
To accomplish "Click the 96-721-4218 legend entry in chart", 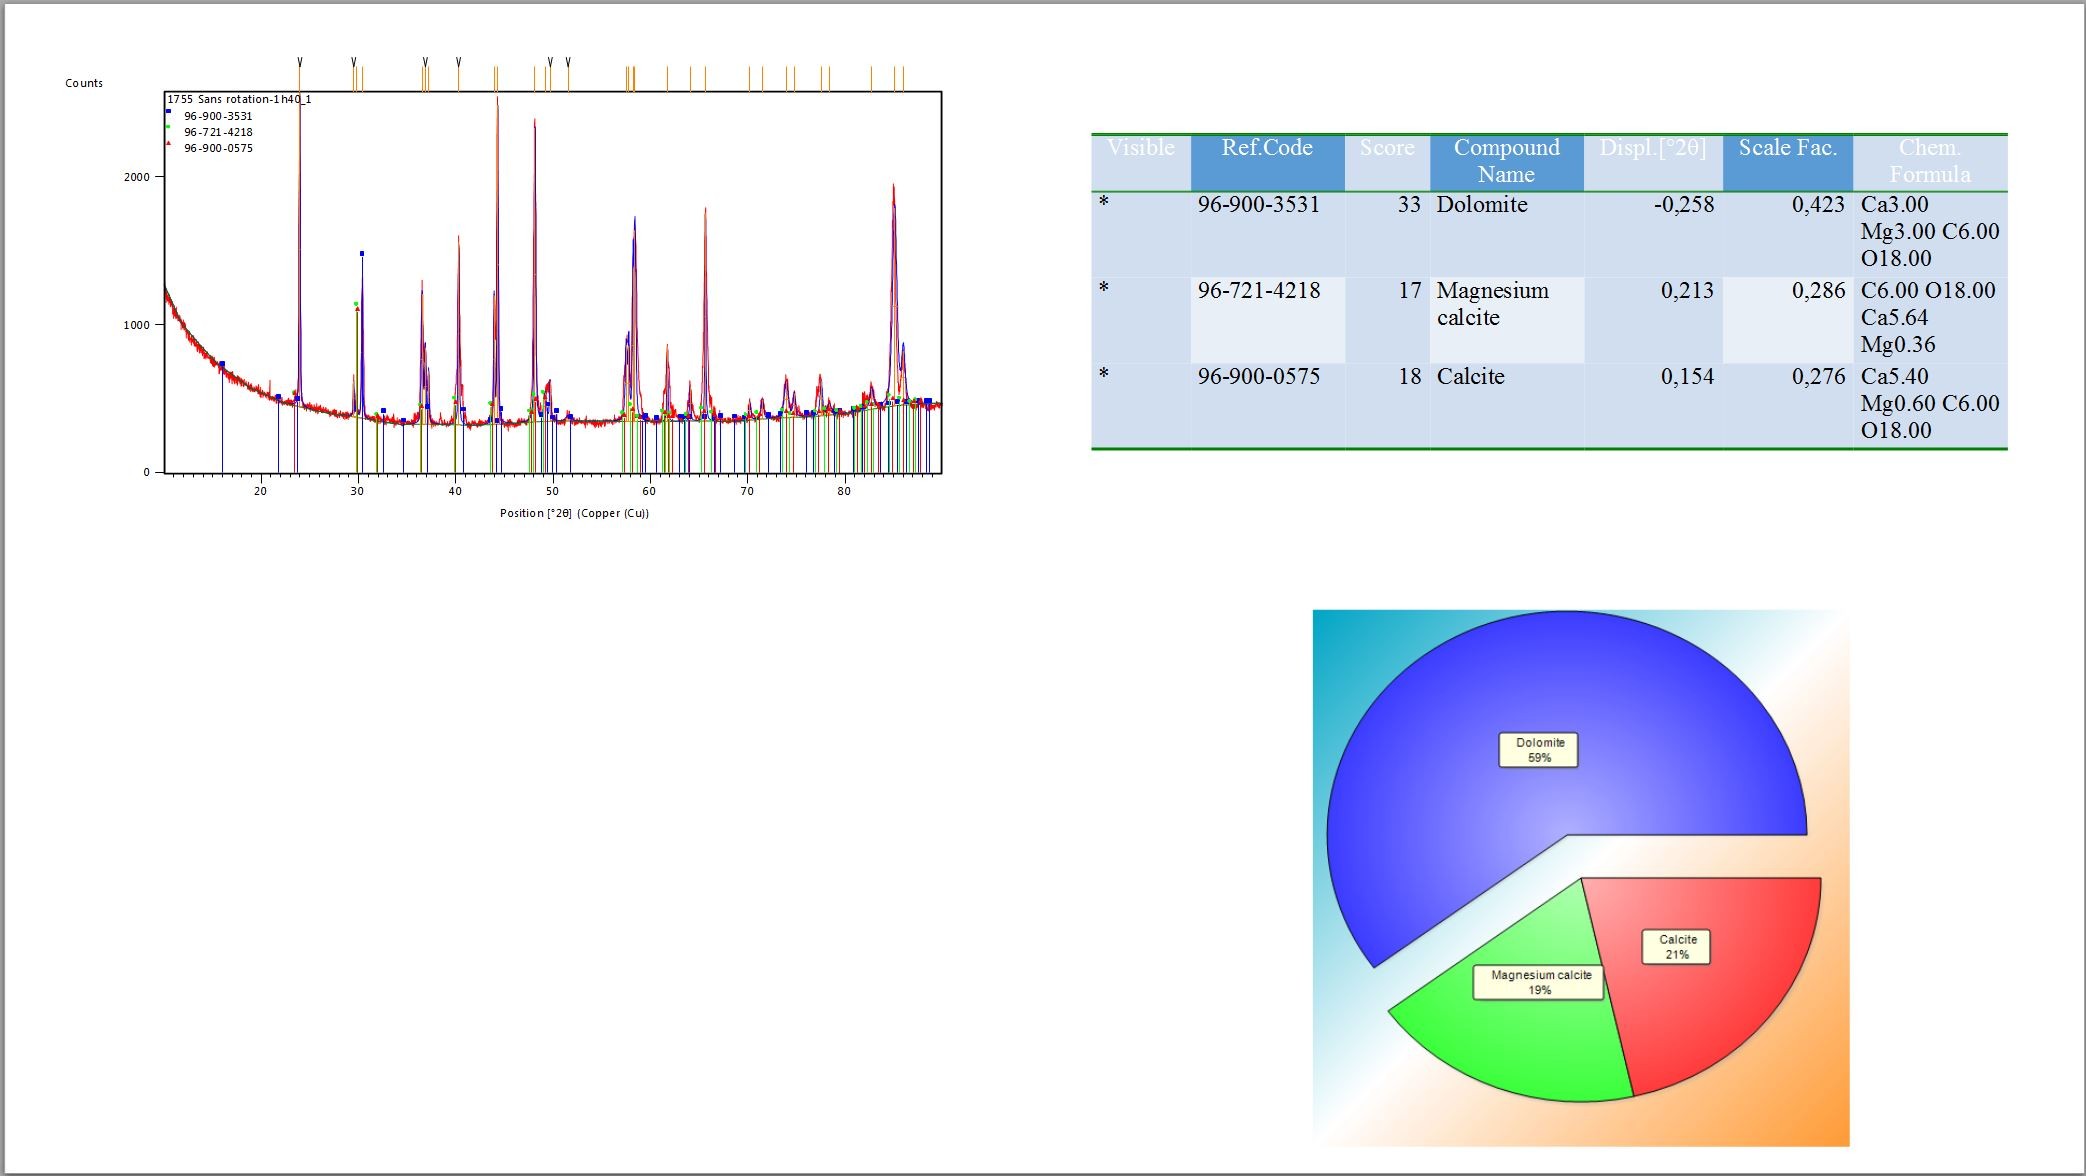I will [x=218, y=132].
